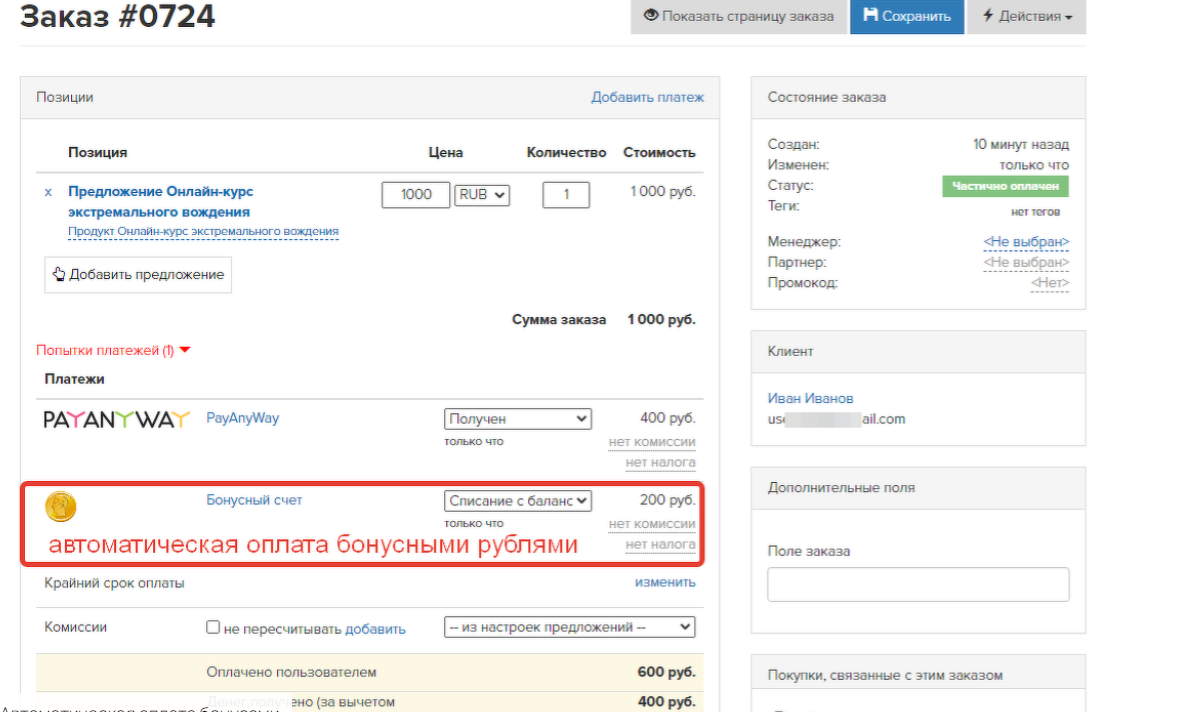Open the Действия dropdown menu
The height and width of the screenshot is (712, 1193).
pyautogui.click(x=1026, y=16)
